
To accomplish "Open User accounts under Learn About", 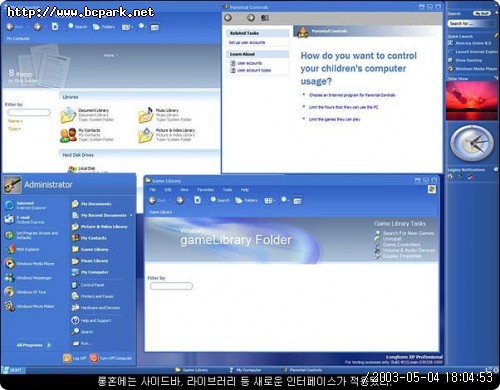I will coord(246,63).
